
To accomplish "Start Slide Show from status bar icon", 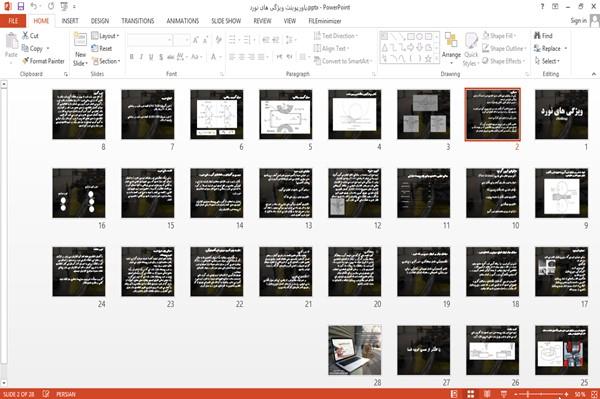I will pyautogui.click(x=504, y=394).
